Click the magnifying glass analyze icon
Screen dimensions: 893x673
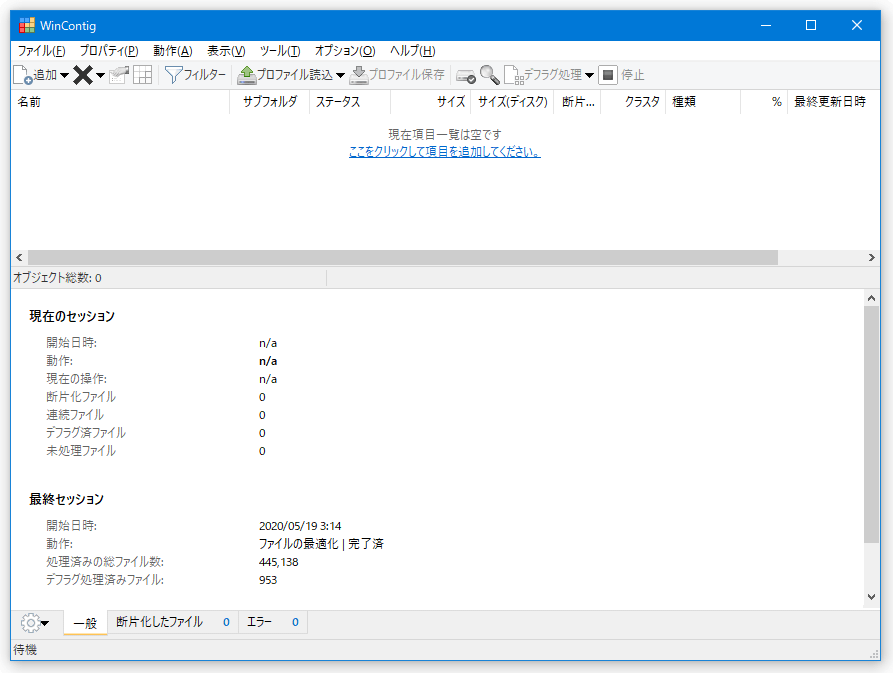489,75
